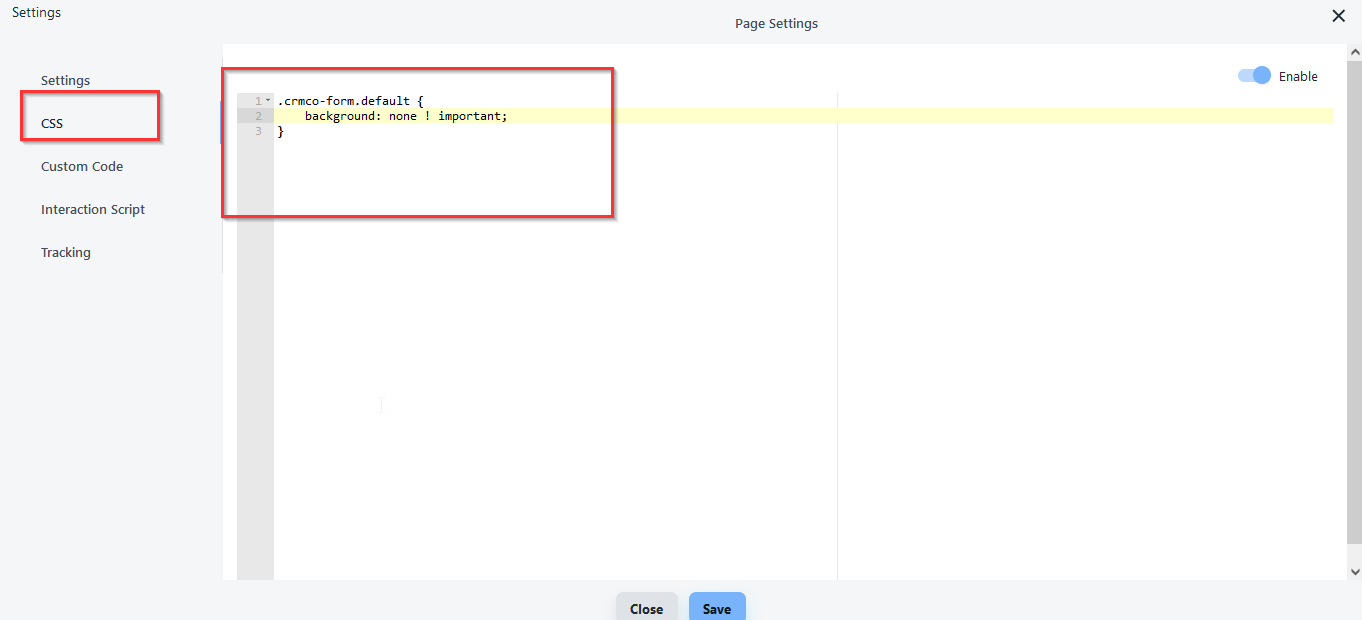
Task: Click the scrollbar down arrow
Action: point(1355,572)
